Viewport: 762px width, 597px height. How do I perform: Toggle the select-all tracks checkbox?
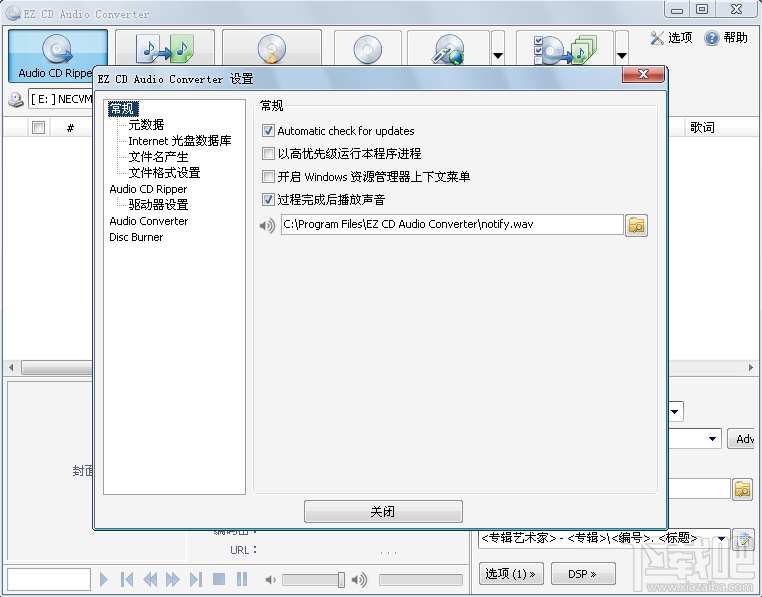[x=38, y=127]
